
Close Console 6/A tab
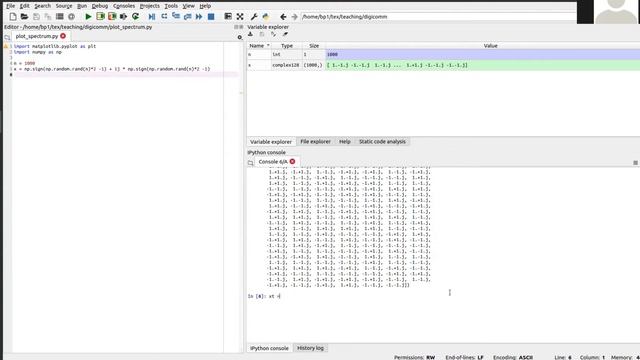(x=292, y=162)
